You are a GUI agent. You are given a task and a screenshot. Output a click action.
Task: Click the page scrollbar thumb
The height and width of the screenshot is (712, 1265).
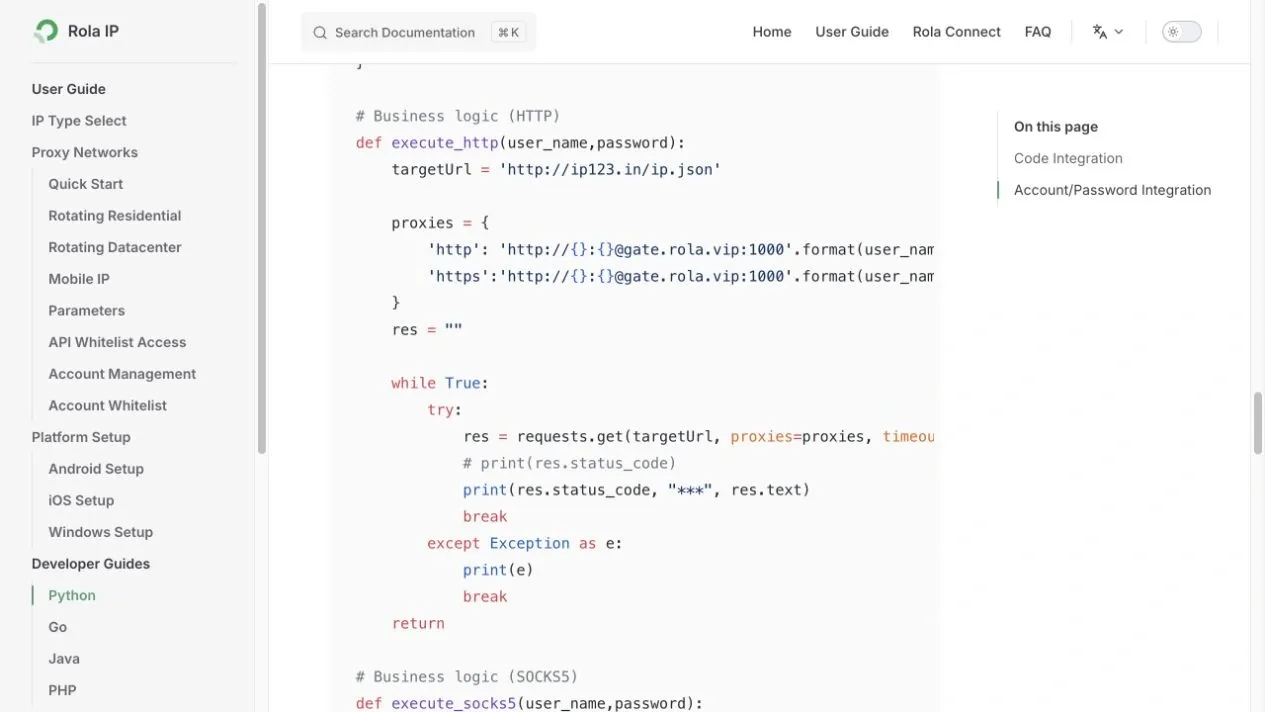(1259, 425)
